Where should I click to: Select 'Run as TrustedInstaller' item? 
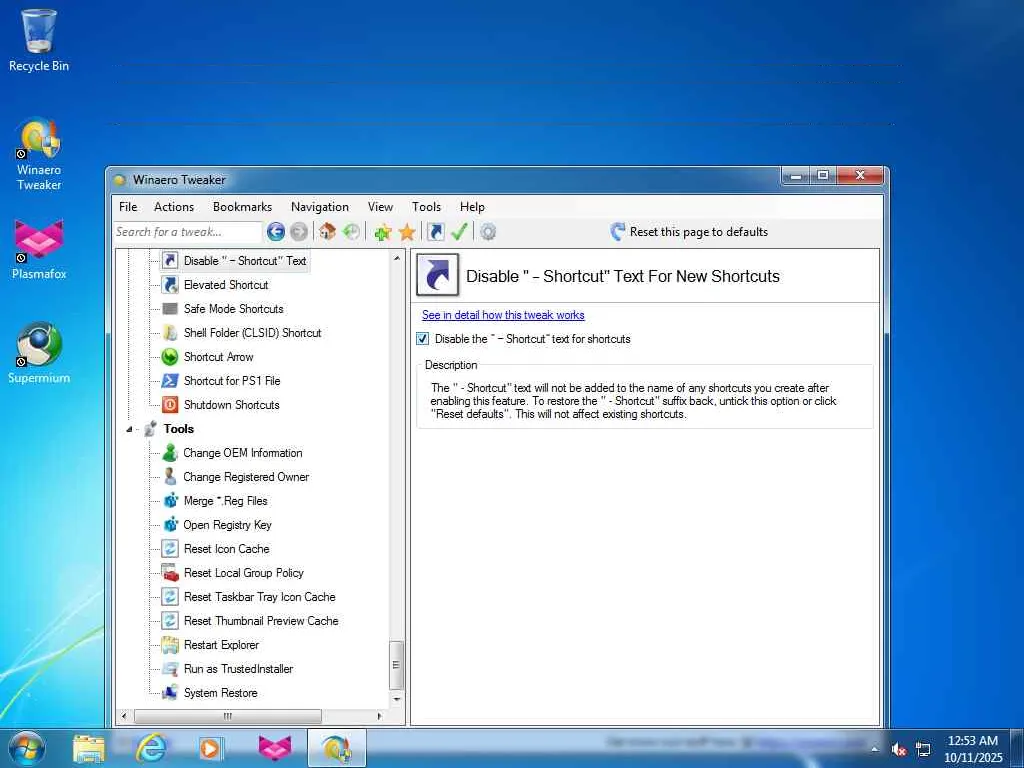pyautogui.click(x=238, y=669)
